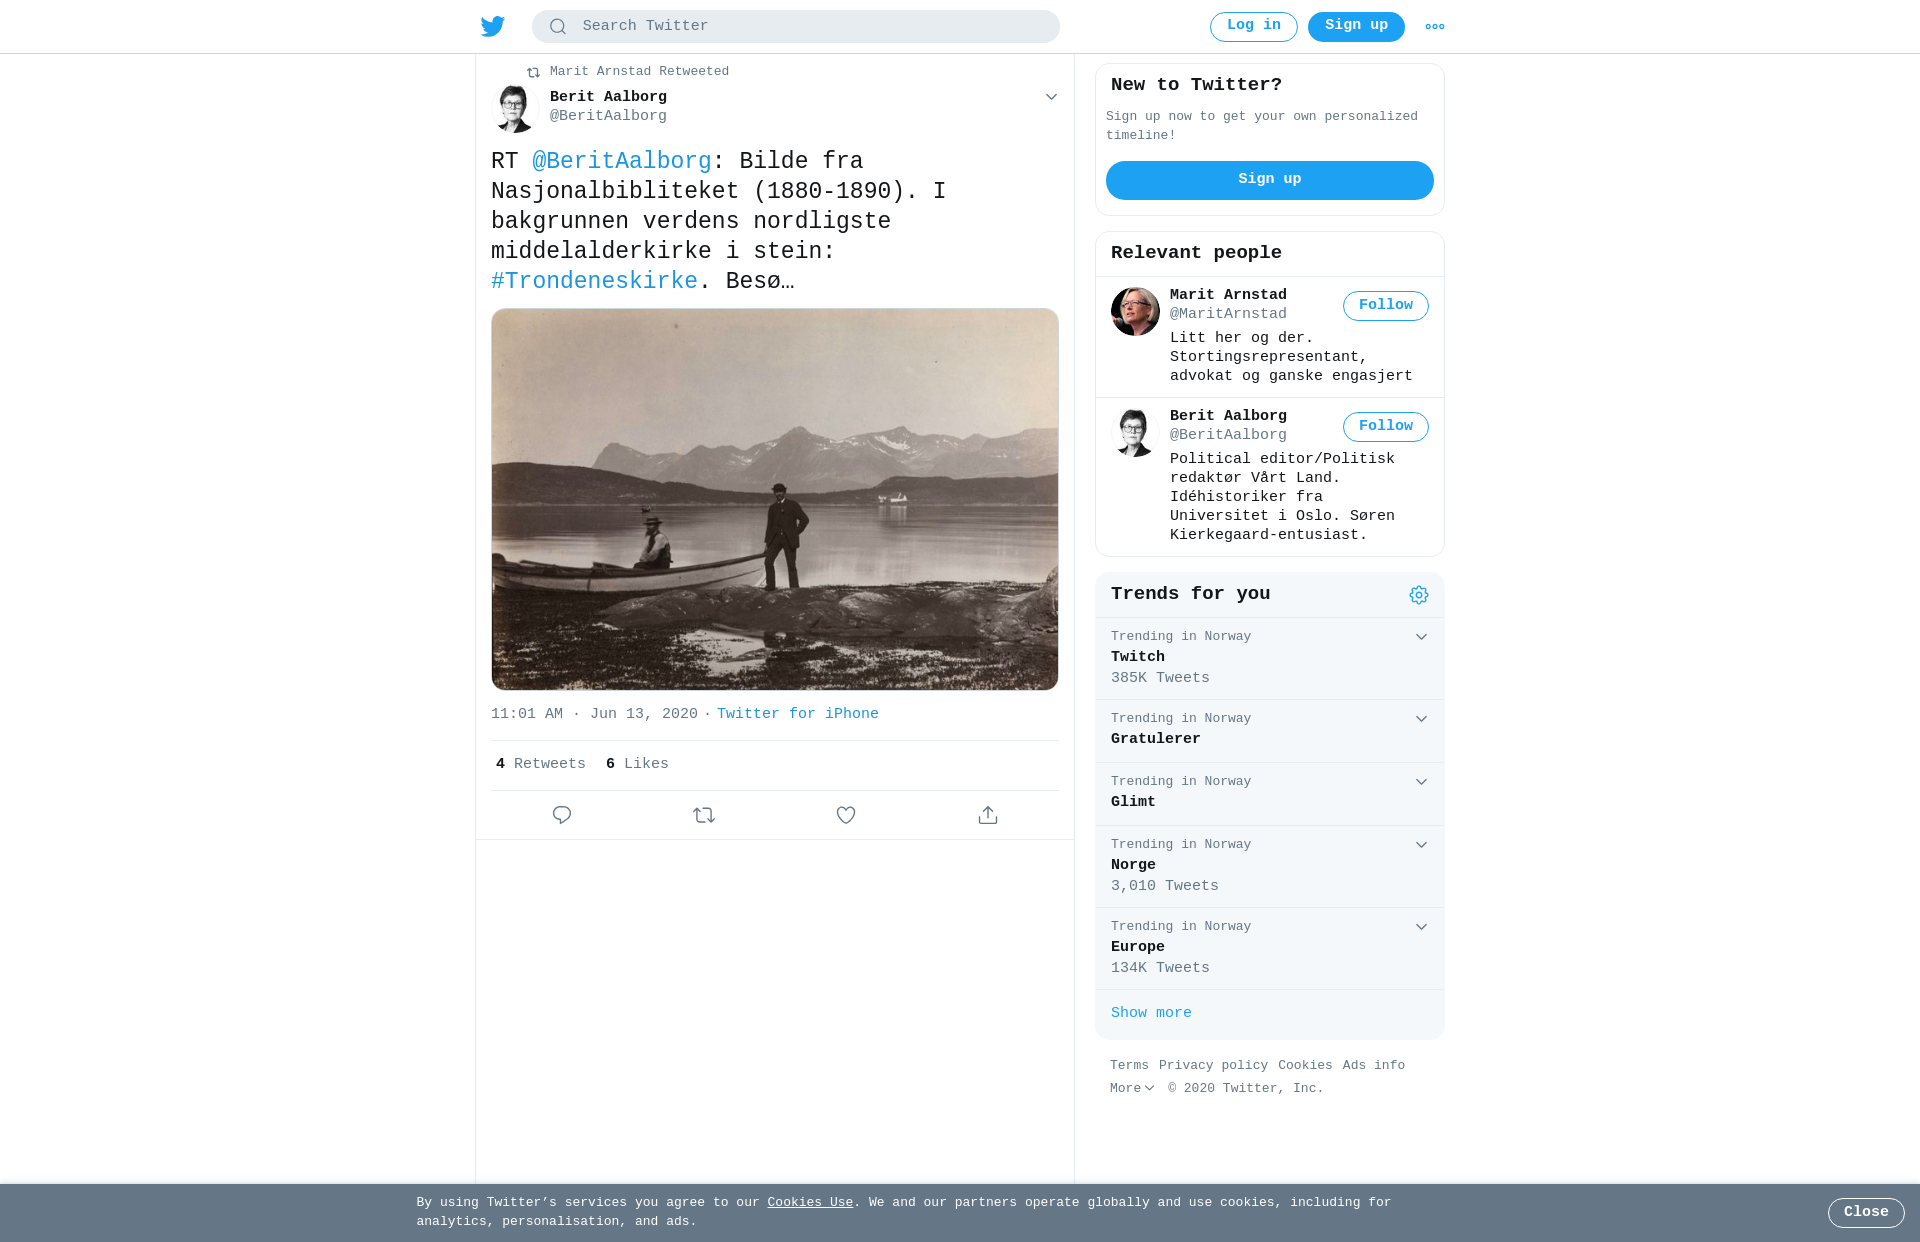Like the tweet with heart icon
This screenshot has width=1920, height=1242.
[x=846, y=815]
